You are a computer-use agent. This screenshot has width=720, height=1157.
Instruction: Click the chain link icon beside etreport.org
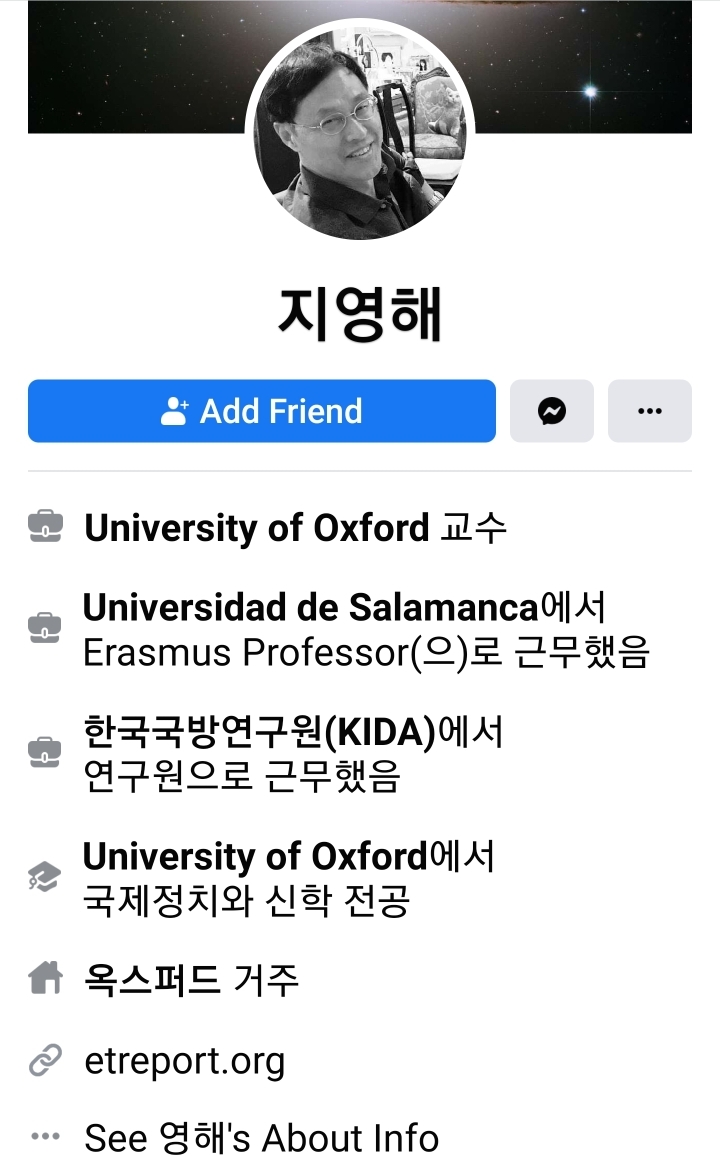(46, 1060)
